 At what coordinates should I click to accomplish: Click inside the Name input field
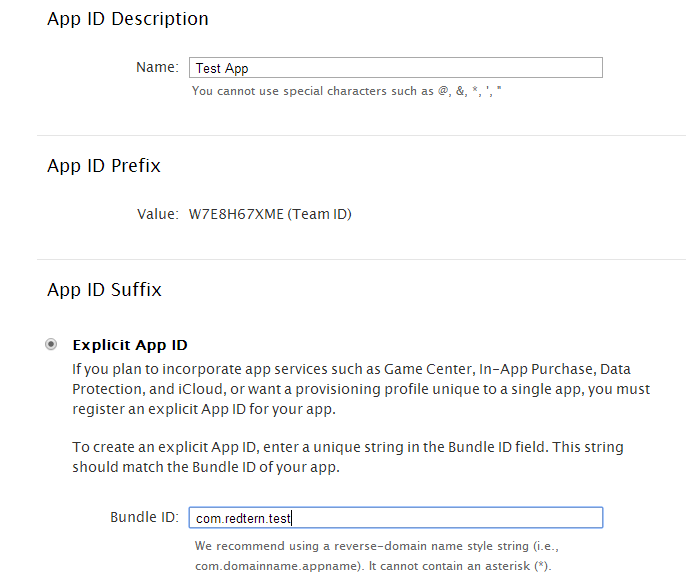click(x=396, y=68)
